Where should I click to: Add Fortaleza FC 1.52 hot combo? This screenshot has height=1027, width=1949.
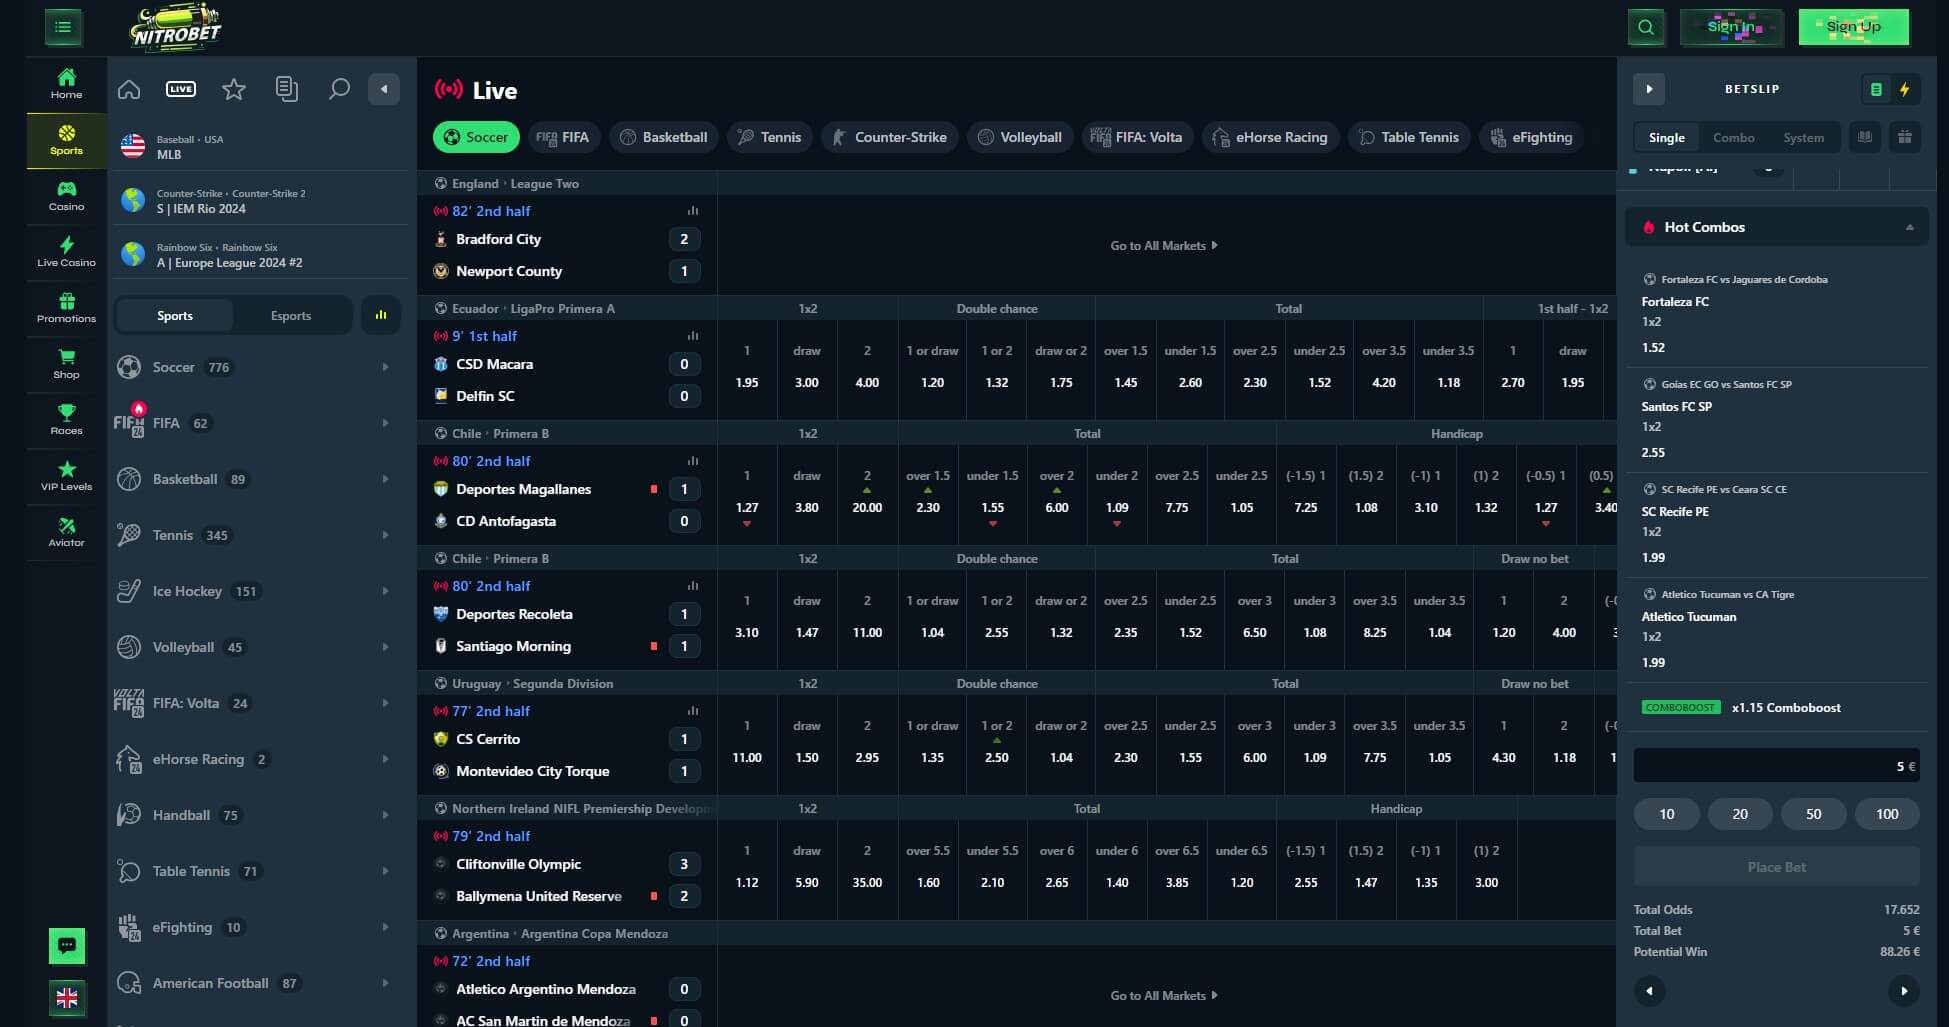(1776, 315)
